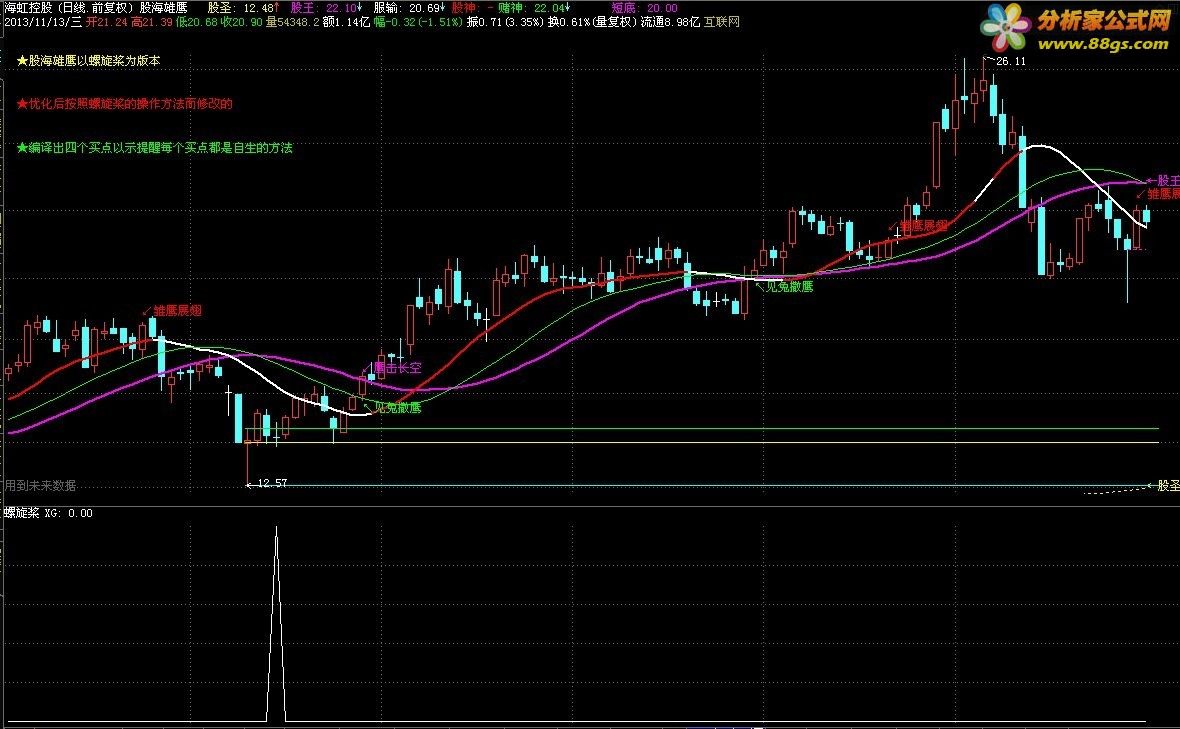Click the 股输: 20.69 indicator value

409,8
